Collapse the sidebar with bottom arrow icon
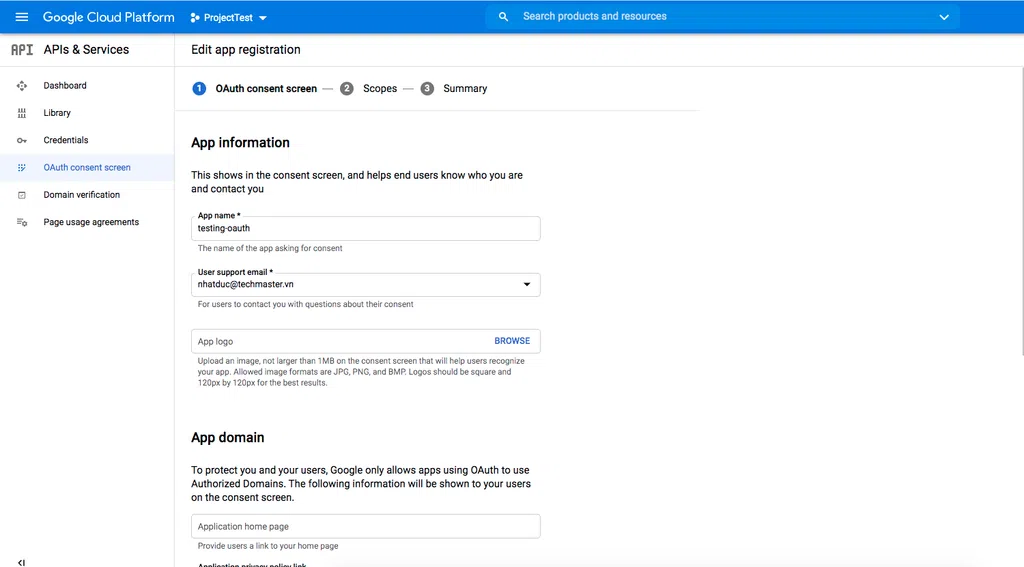This screenshot has width=1024, height=567. coord(22,562)
